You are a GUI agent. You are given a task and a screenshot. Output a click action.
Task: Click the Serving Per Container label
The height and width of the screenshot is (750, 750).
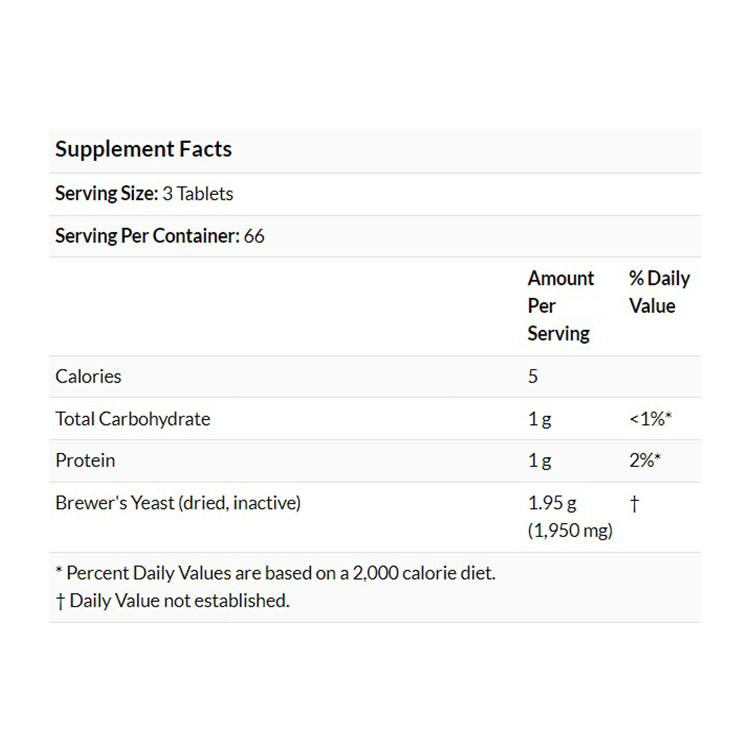click(x=147, y=237)
